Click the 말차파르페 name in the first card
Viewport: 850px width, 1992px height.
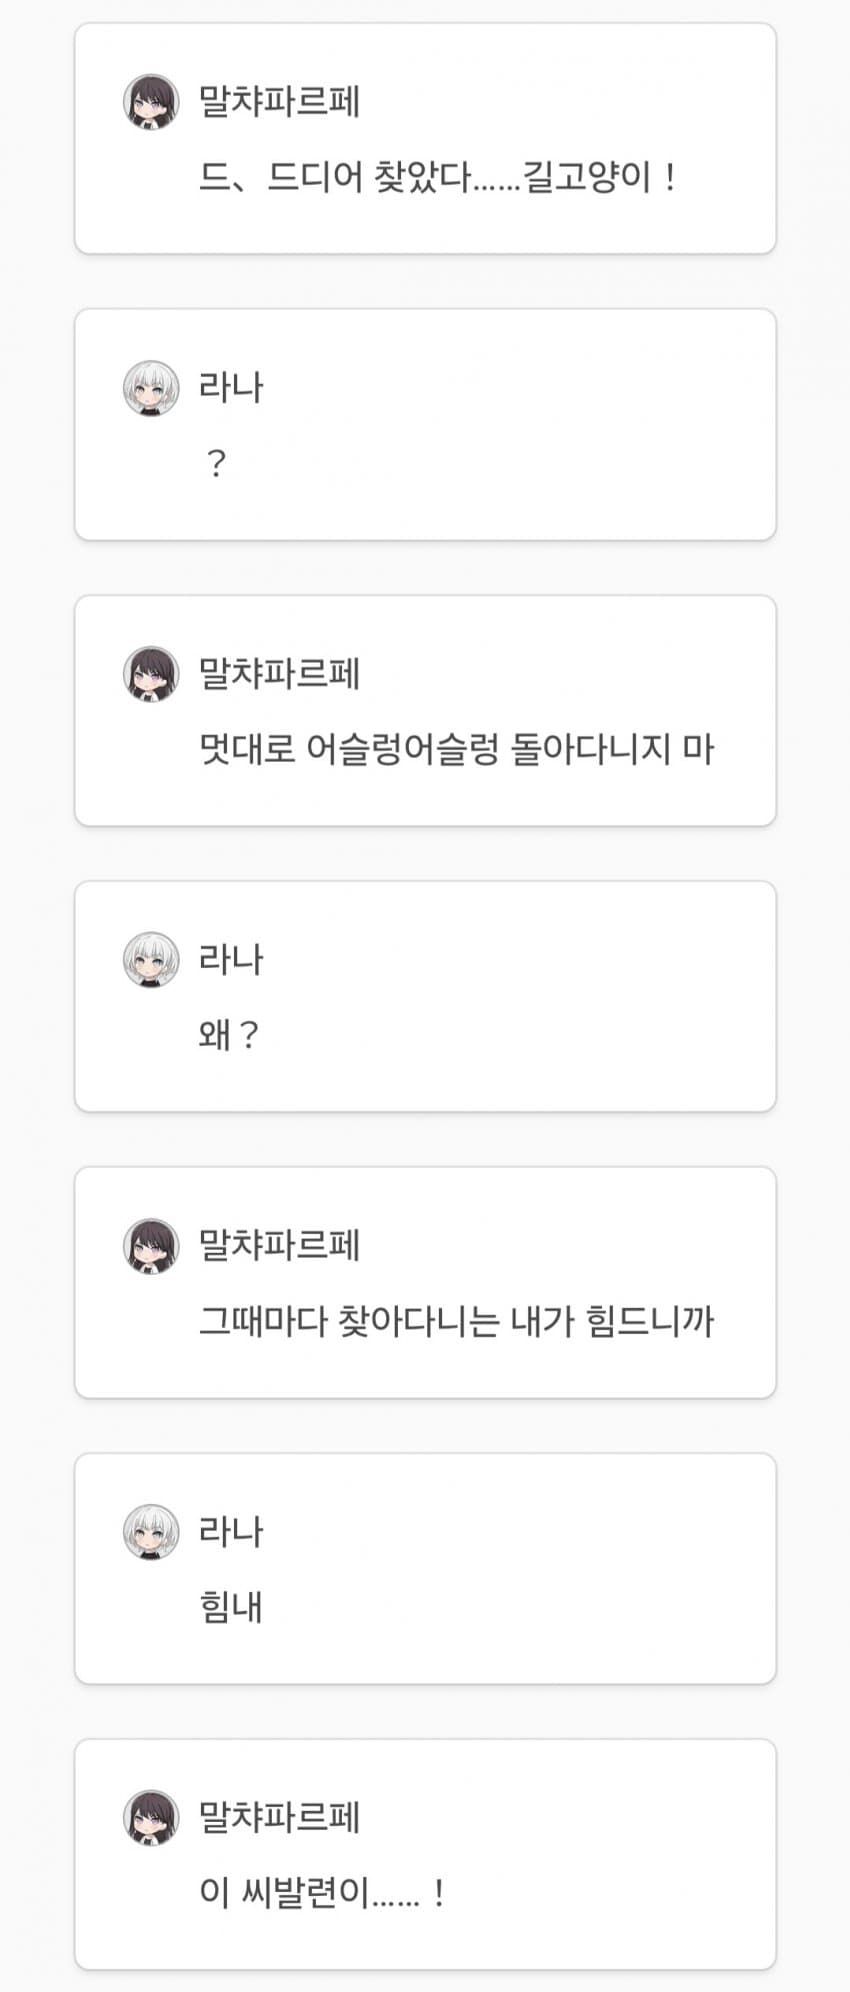[279, 101]
